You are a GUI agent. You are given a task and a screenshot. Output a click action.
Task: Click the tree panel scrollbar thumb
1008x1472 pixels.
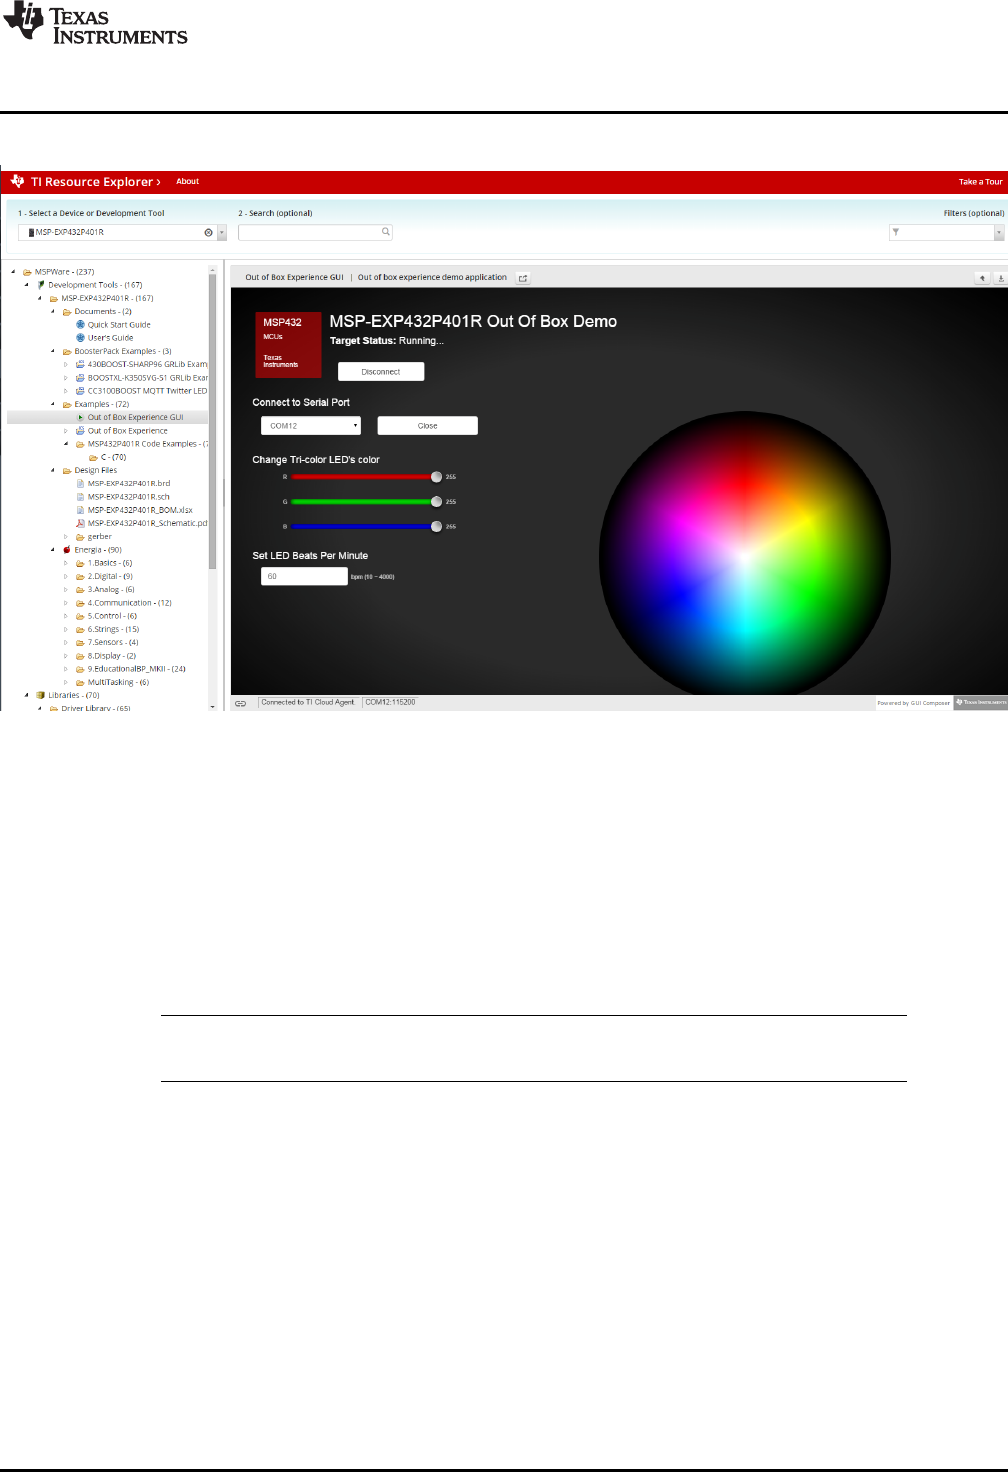pyautogui.click(x=212, y=420)
